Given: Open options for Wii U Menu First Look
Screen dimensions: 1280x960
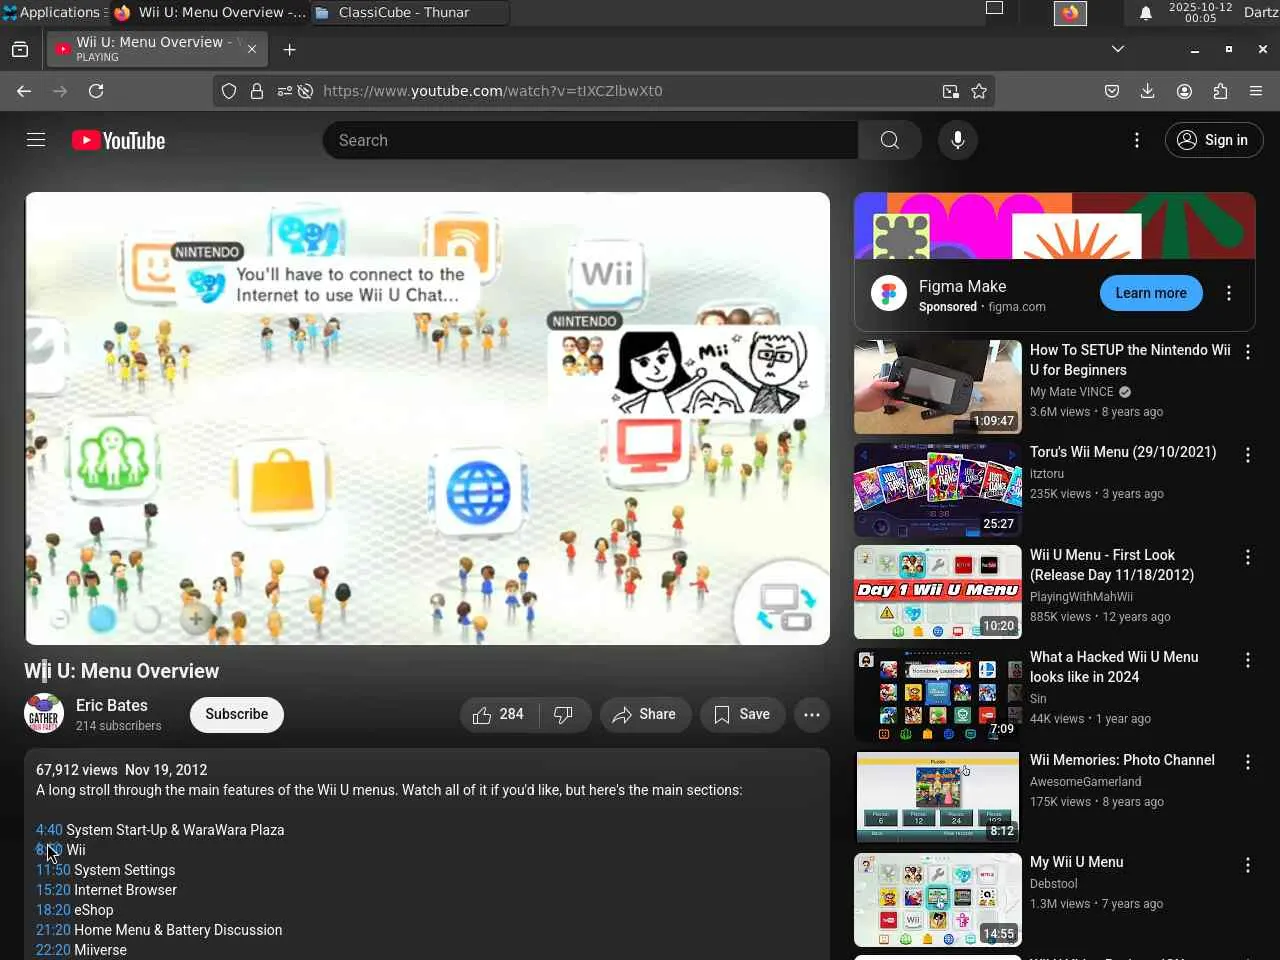Looking at the screenshot, I should pyautogui.click(x=1248, y=557).
